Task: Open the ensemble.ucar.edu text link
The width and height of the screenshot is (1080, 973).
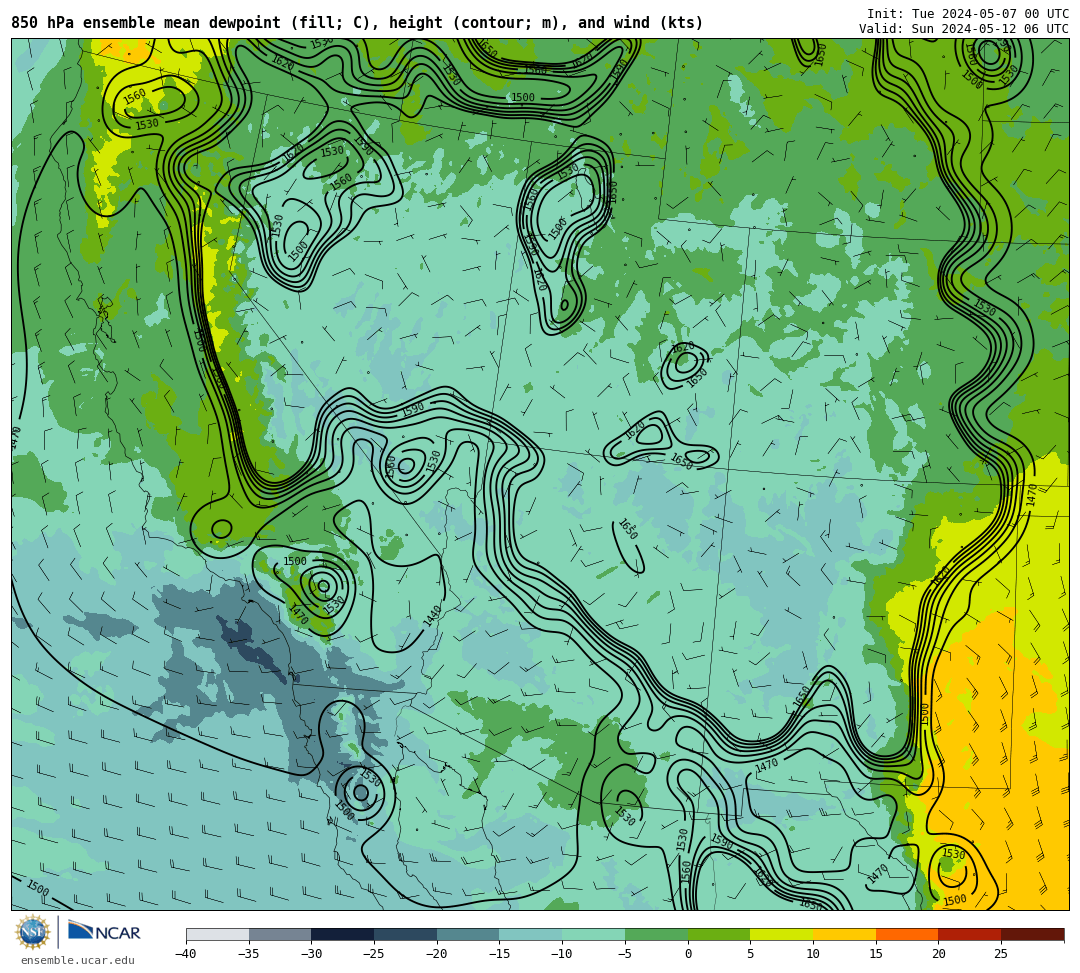Action: (78, 960)
